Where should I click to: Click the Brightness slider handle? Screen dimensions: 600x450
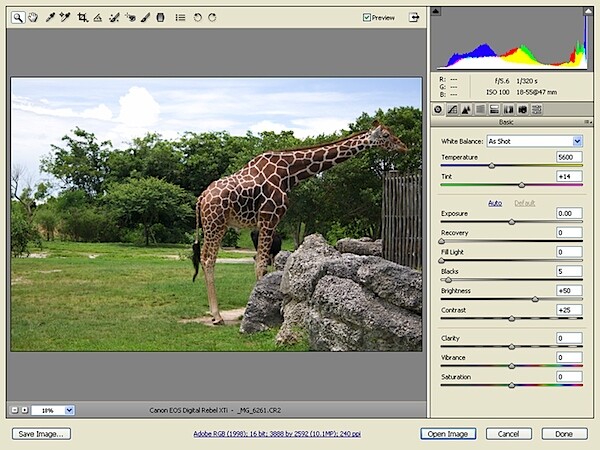click(535, 299)
